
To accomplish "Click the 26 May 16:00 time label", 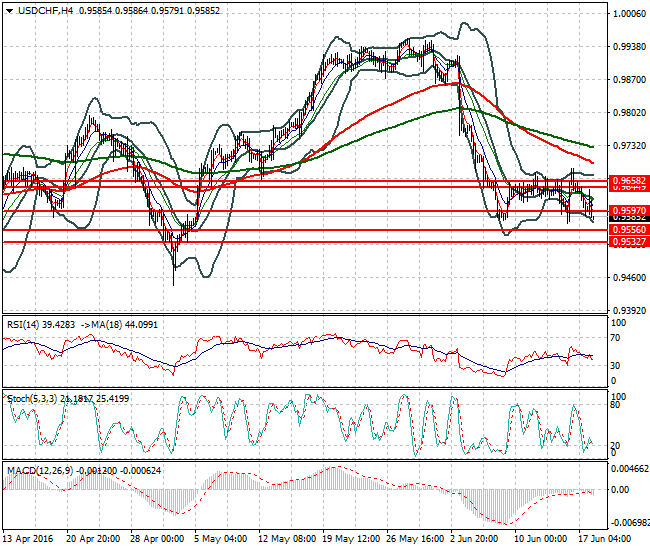I will pos(415,539).
